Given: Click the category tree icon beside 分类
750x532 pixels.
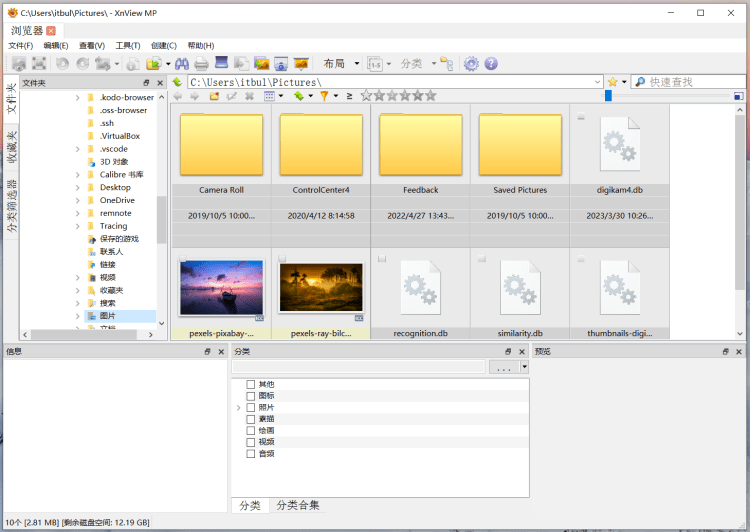Looking at the screenshot, I should click(447, 64).
